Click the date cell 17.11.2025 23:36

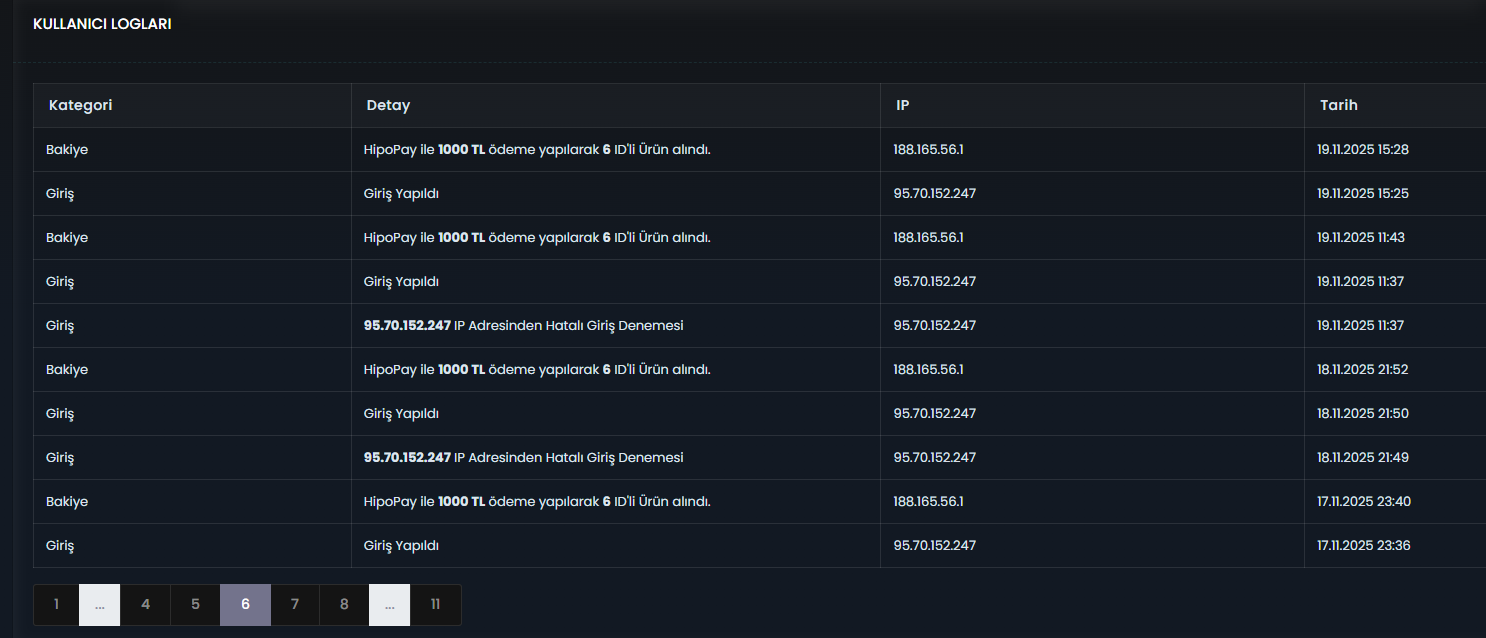coord(1364,546)
